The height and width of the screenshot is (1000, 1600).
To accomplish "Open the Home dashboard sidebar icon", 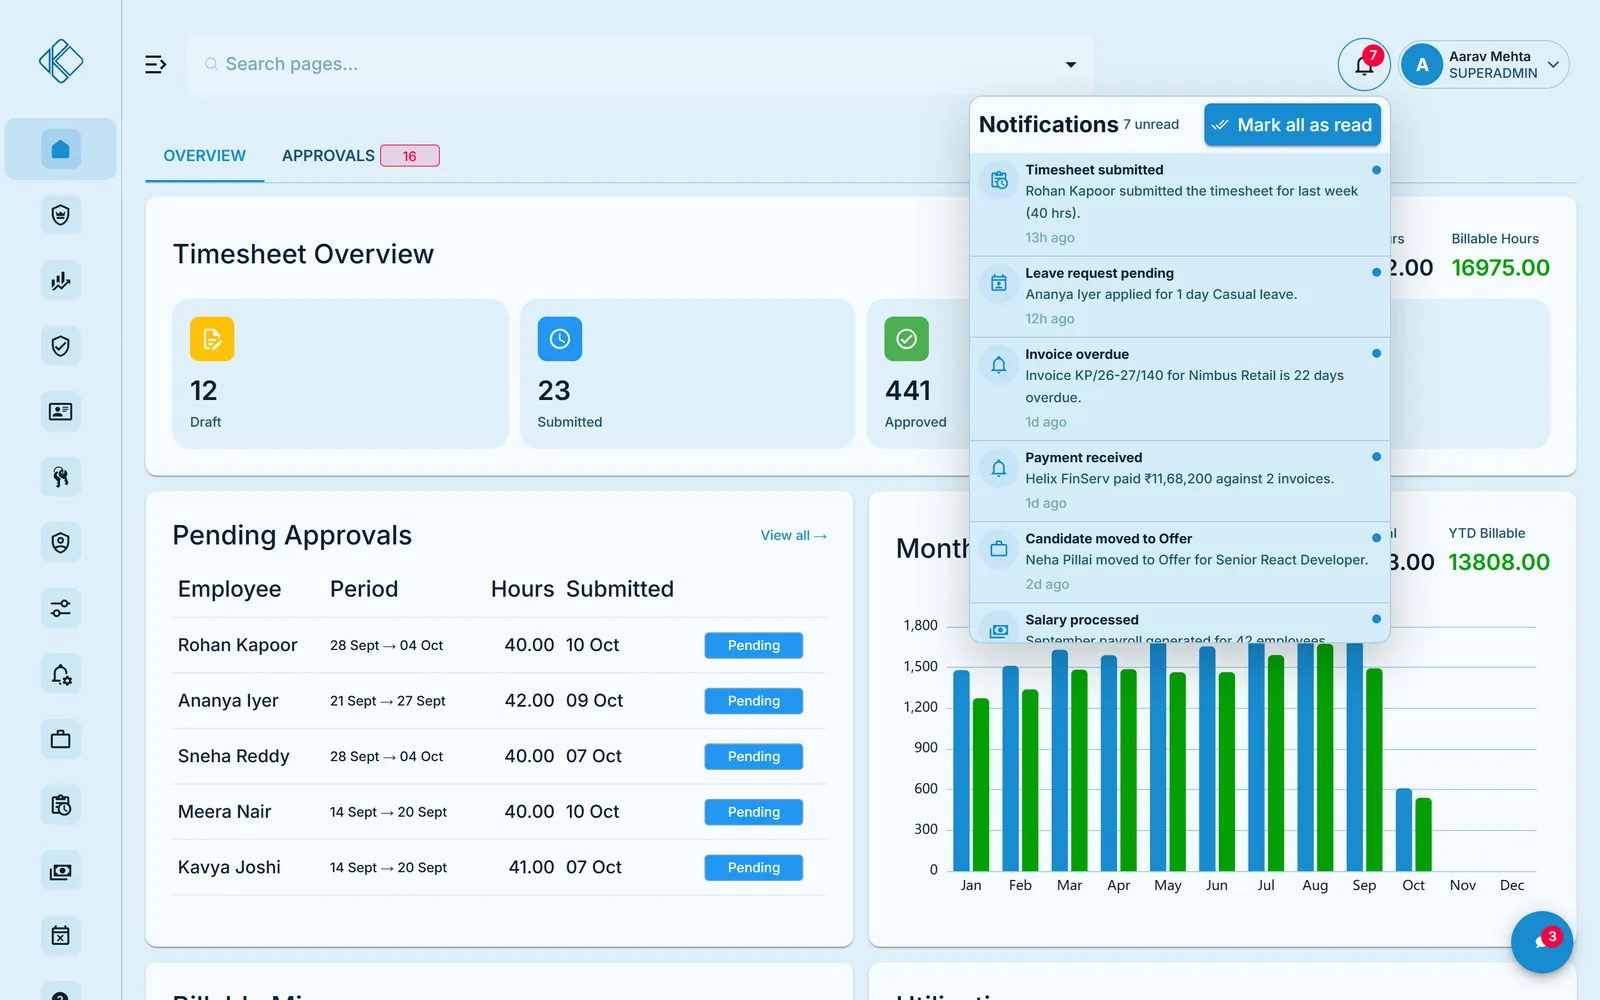I will coord(61,149).
